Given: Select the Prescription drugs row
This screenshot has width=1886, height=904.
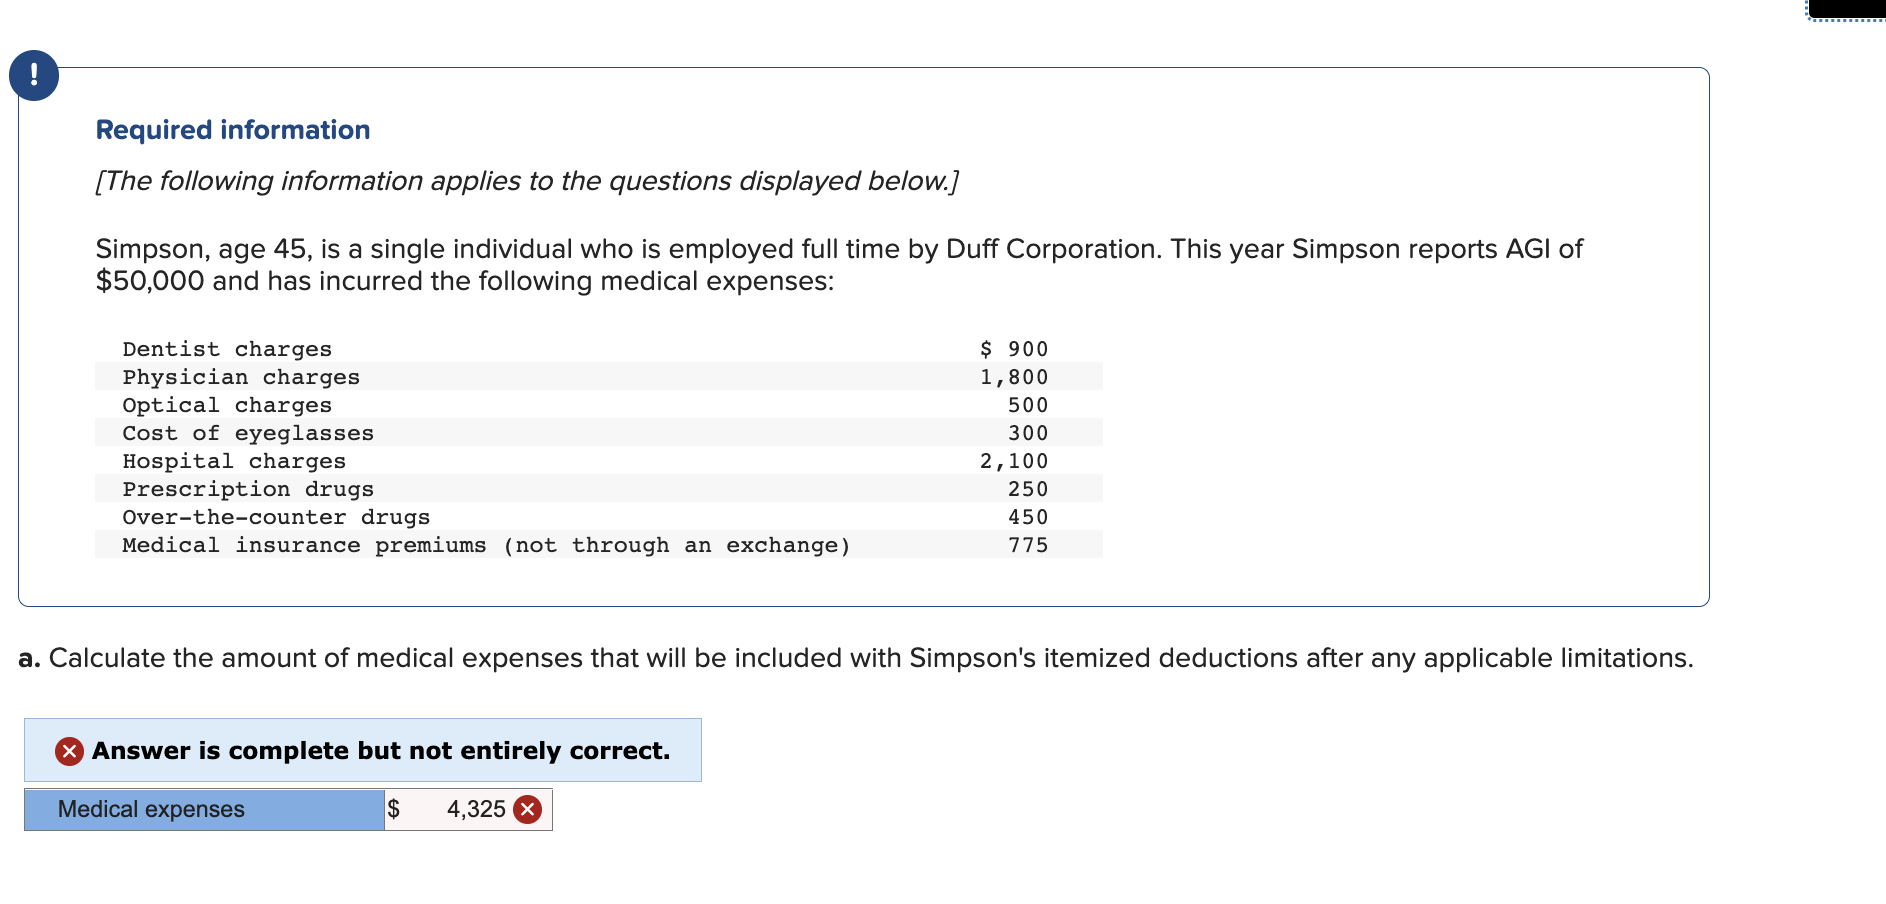Looking at the screenshot, I should point(598,489).
